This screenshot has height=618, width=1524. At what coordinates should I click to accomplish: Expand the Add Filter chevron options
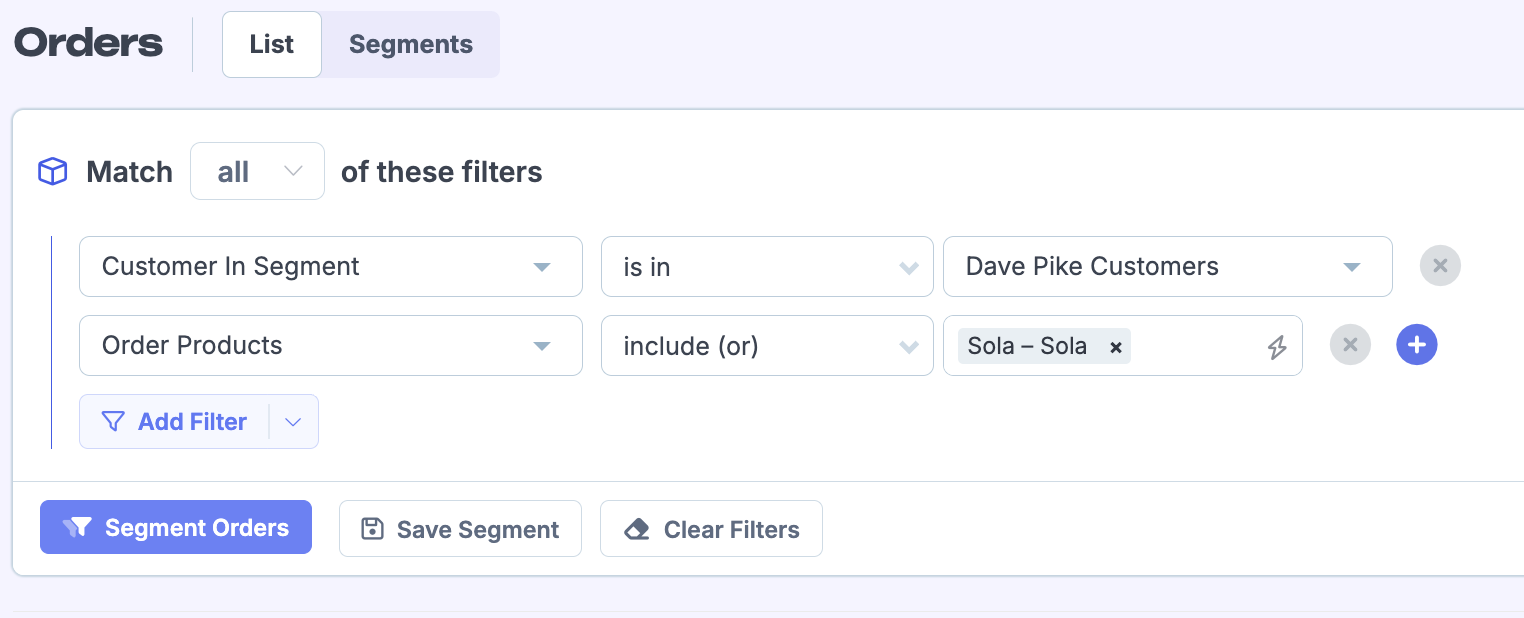coord(293,422)
